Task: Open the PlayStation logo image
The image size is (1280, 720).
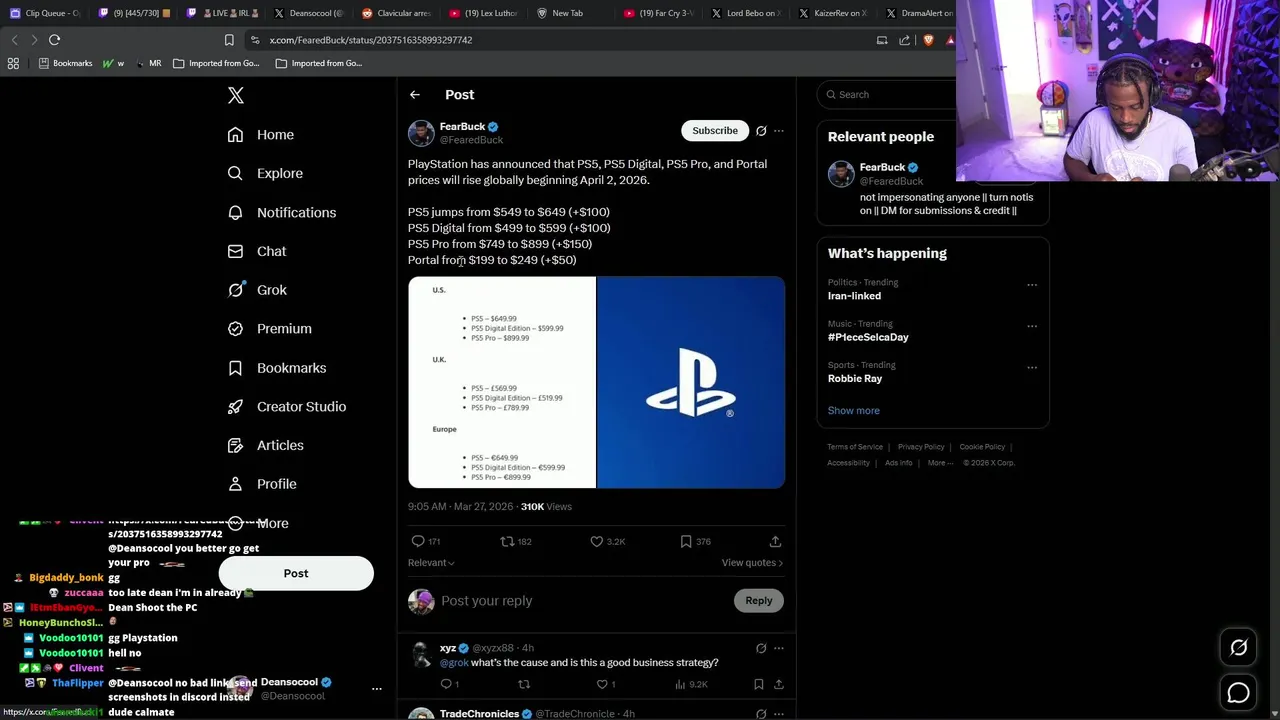Action: click(691, 383)
